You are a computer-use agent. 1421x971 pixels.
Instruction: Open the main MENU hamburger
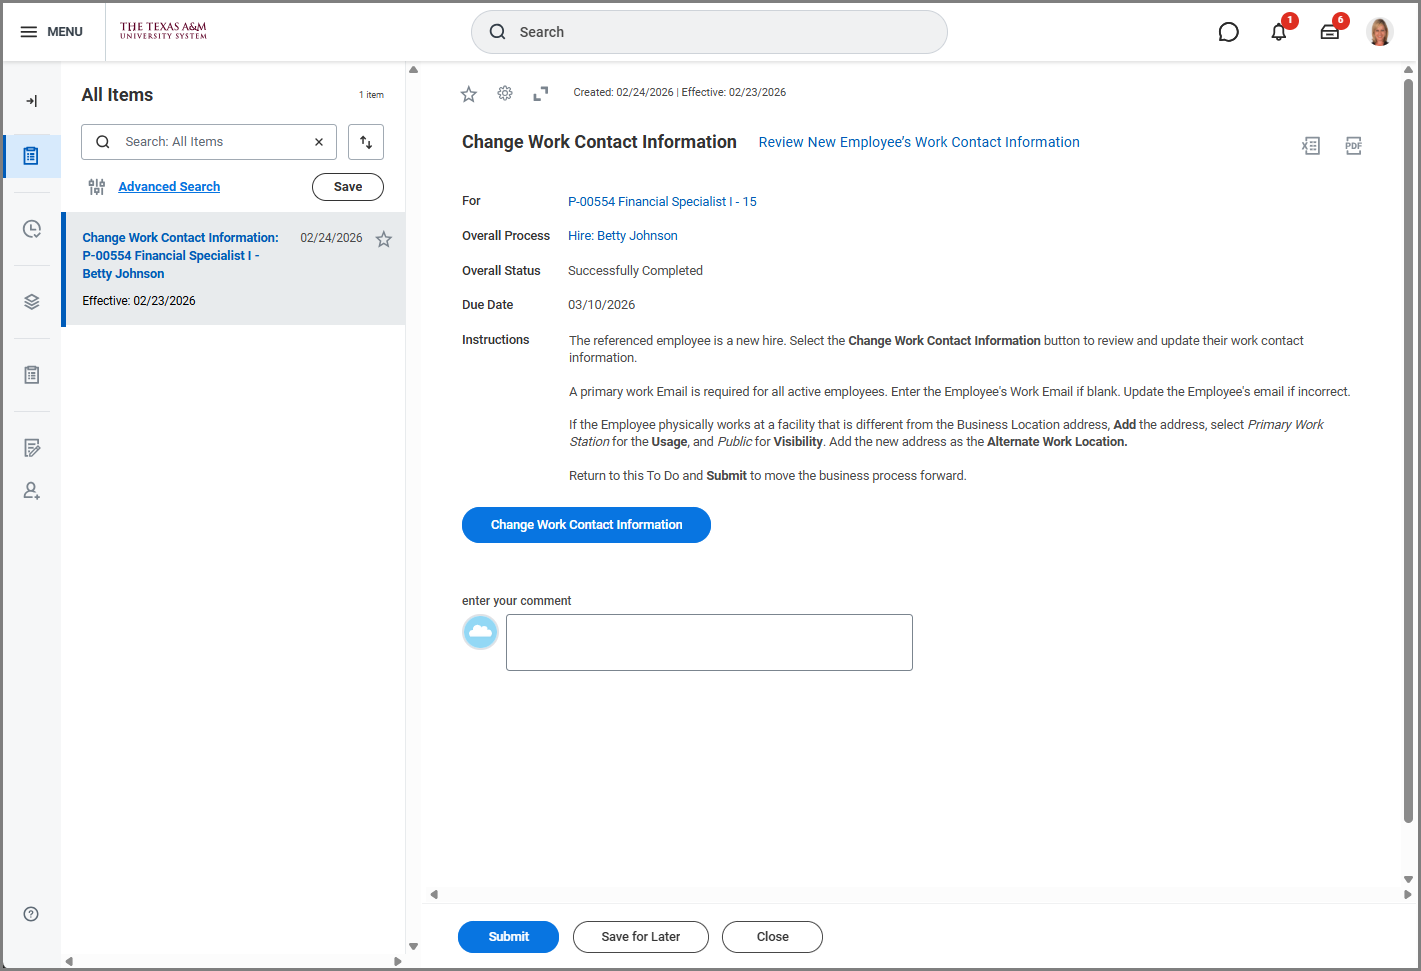tap(51, 32)
